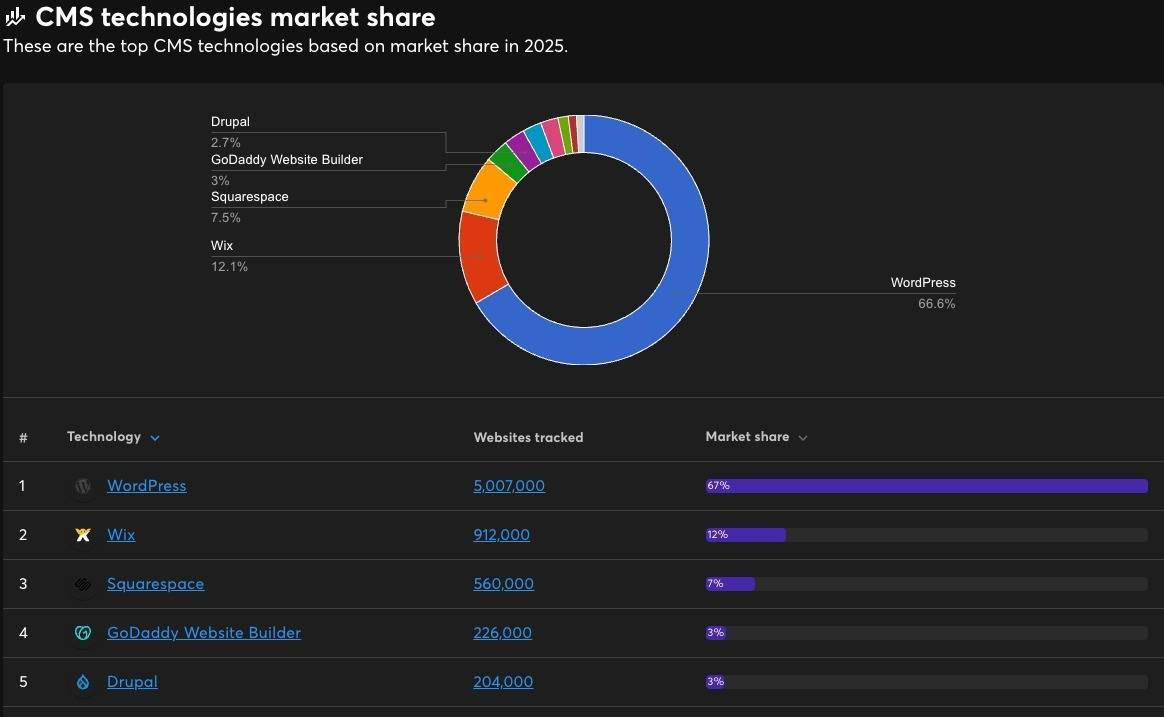The height and width of the screenshot is (717, 1164).
Task: Click Wix 912,000 websites tracked link
Action: (x=501, y=535)
